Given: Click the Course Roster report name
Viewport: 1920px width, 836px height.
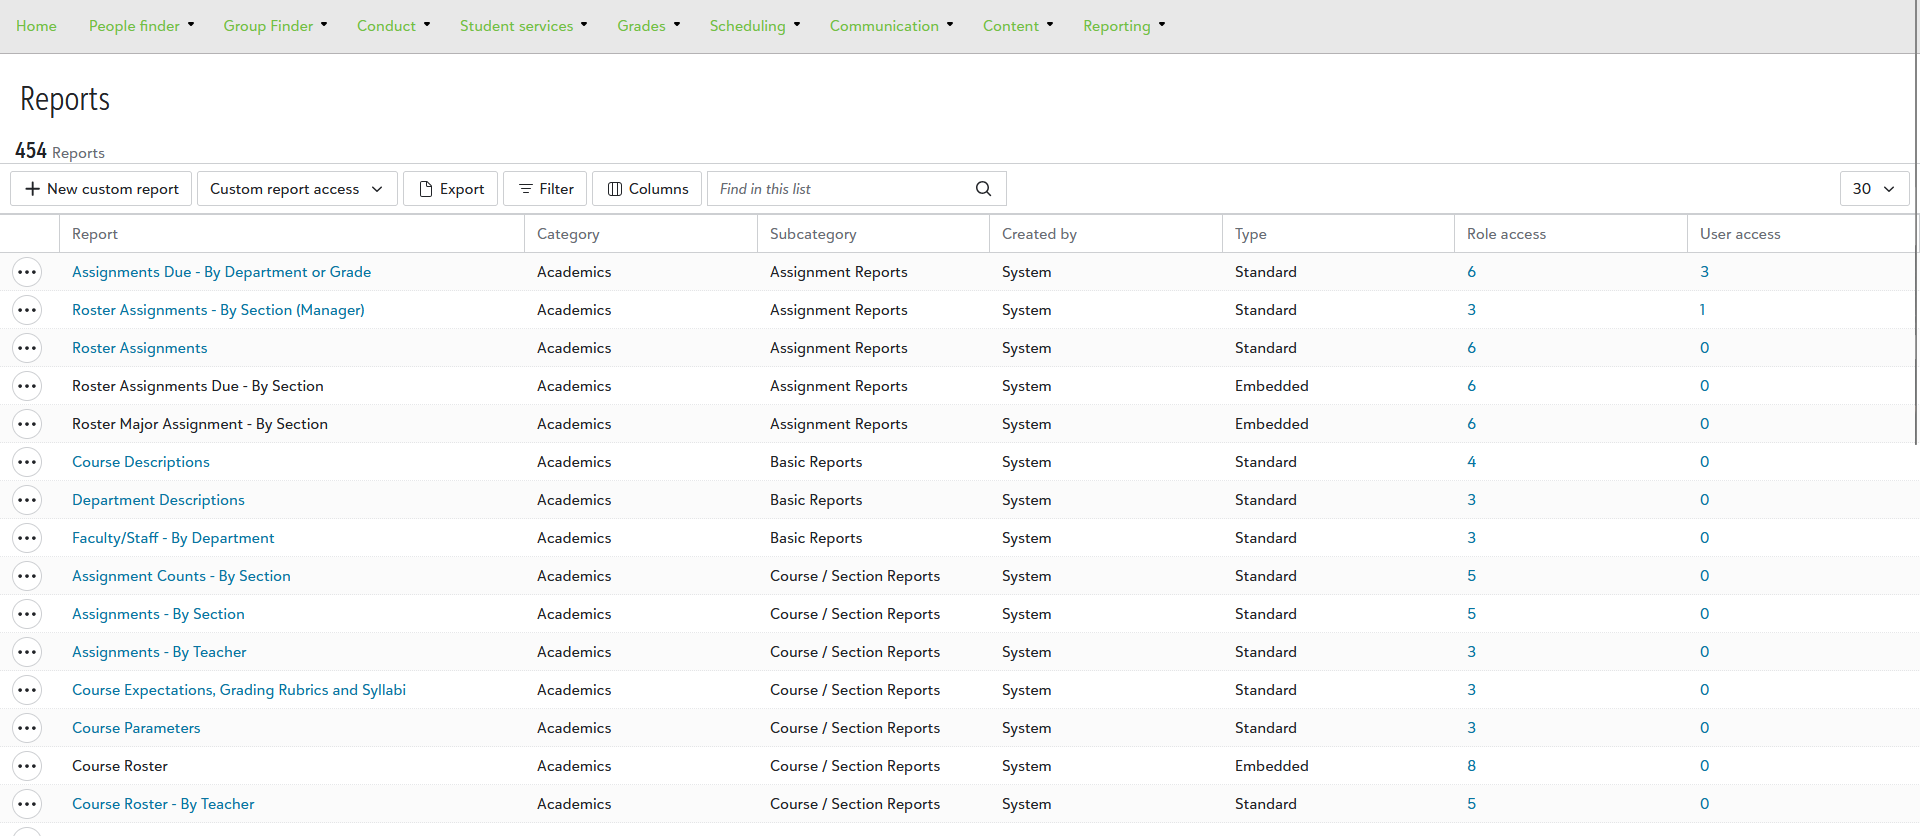Looking at the screenshot, I should [120, 766].
